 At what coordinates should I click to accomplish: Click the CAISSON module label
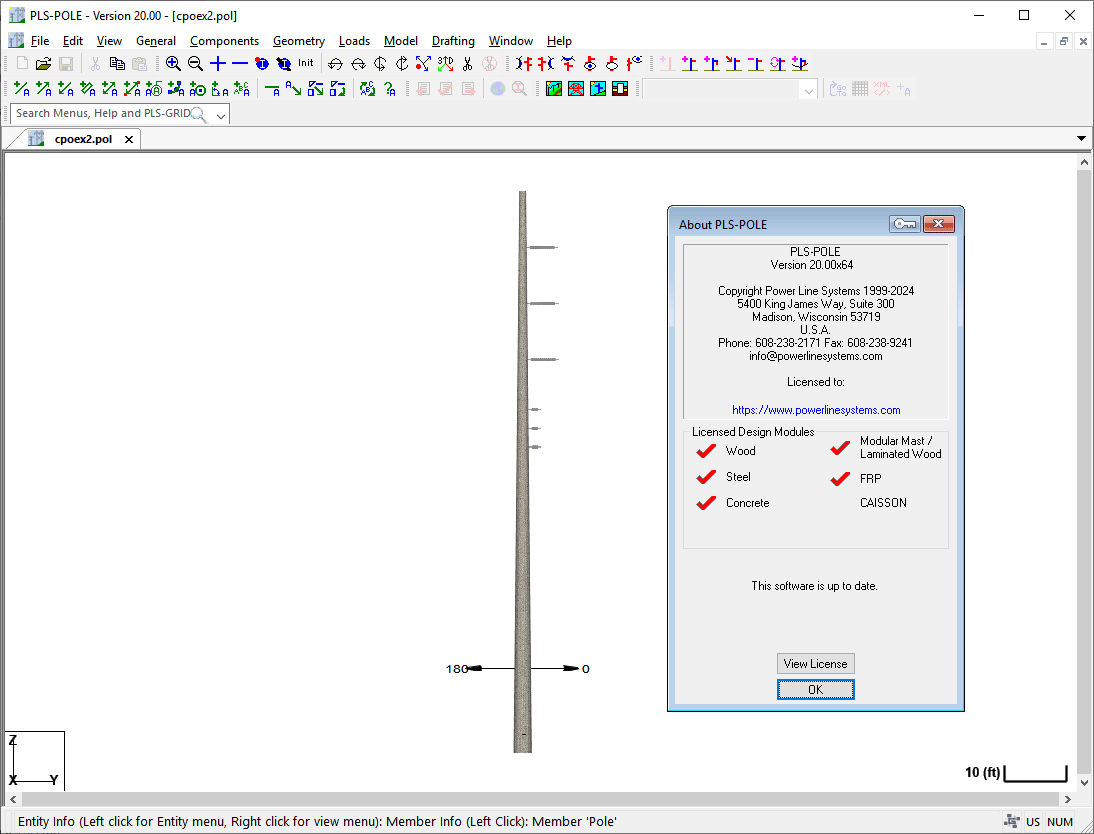coord(883,502)
